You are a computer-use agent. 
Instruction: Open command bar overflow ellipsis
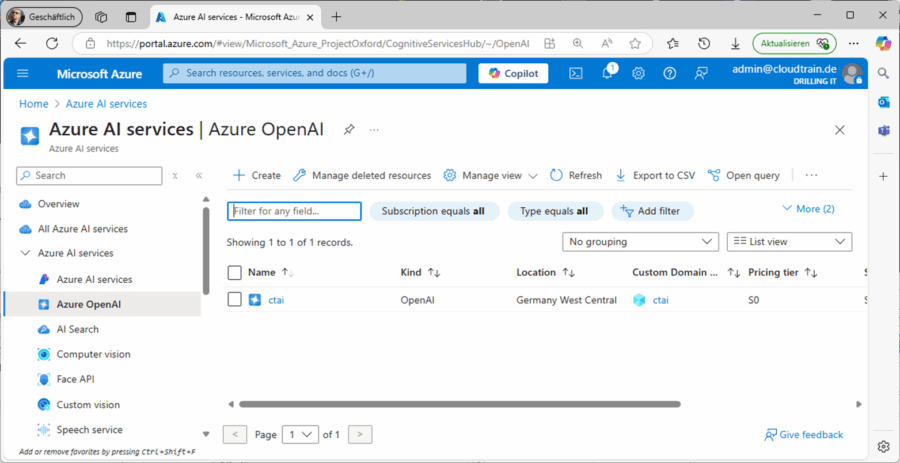811,176
